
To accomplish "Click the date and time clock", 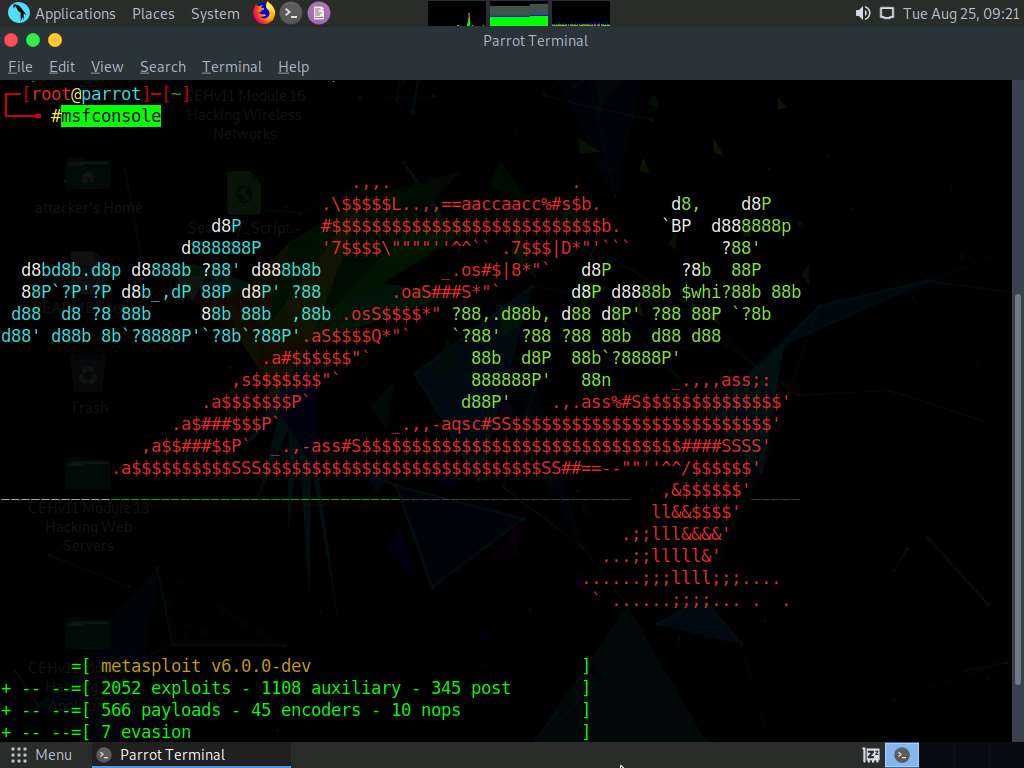I will click(961, 14).
